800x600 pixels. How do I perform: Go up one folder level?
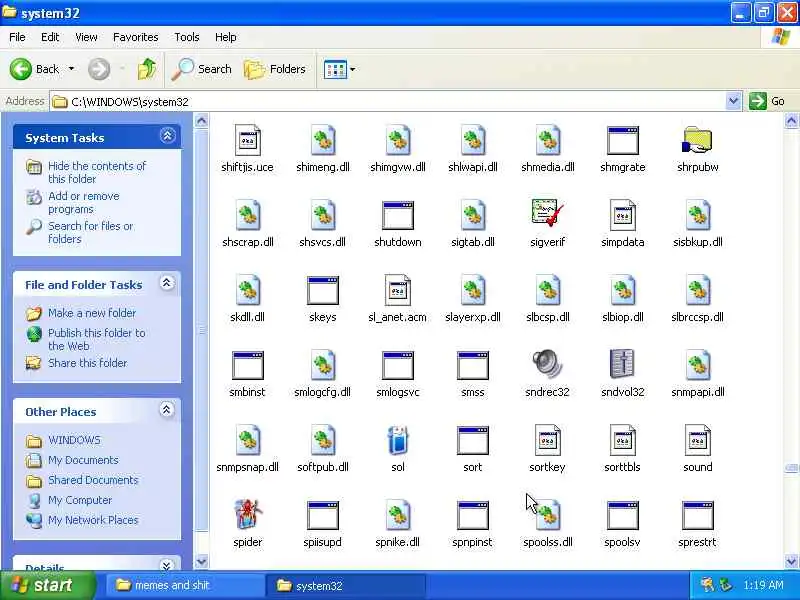point(146,69)
